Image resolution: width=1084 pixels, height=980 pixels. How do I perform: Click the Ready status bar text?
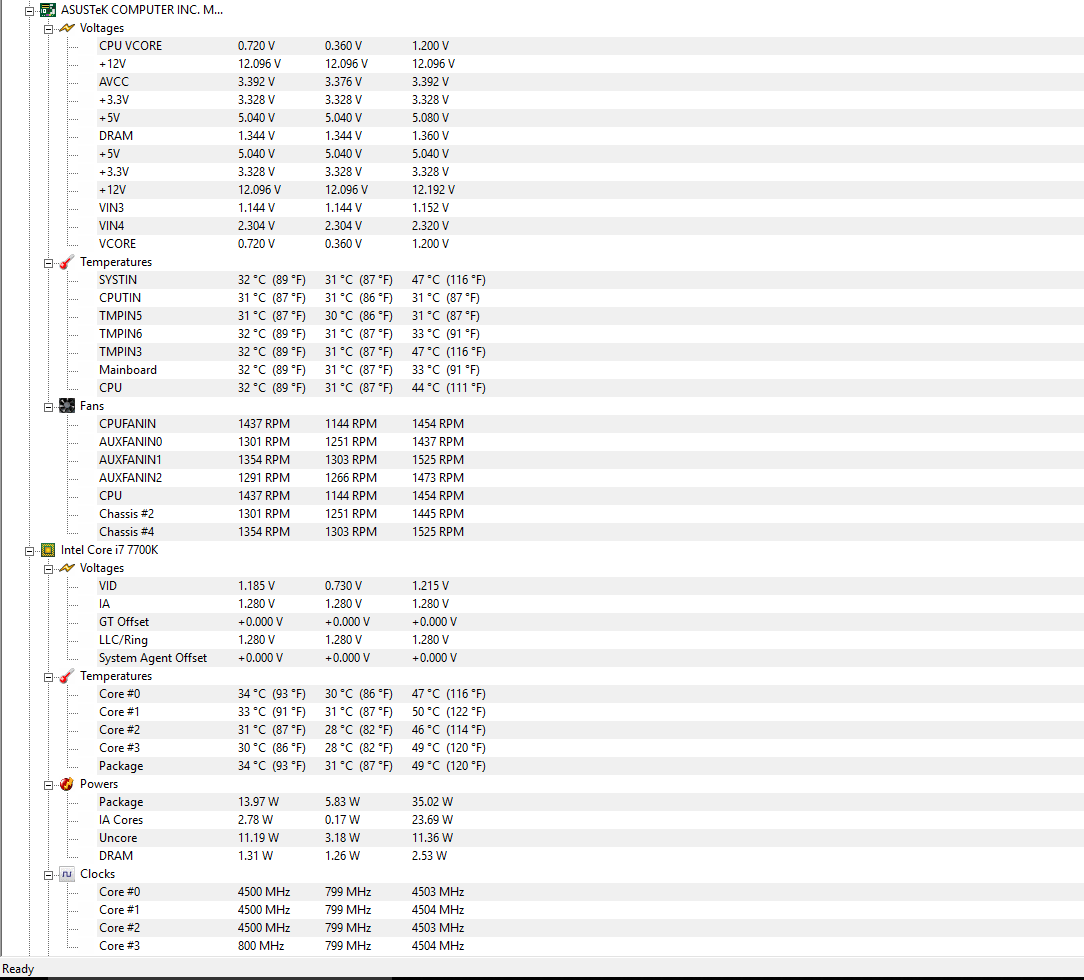point(18,968)
